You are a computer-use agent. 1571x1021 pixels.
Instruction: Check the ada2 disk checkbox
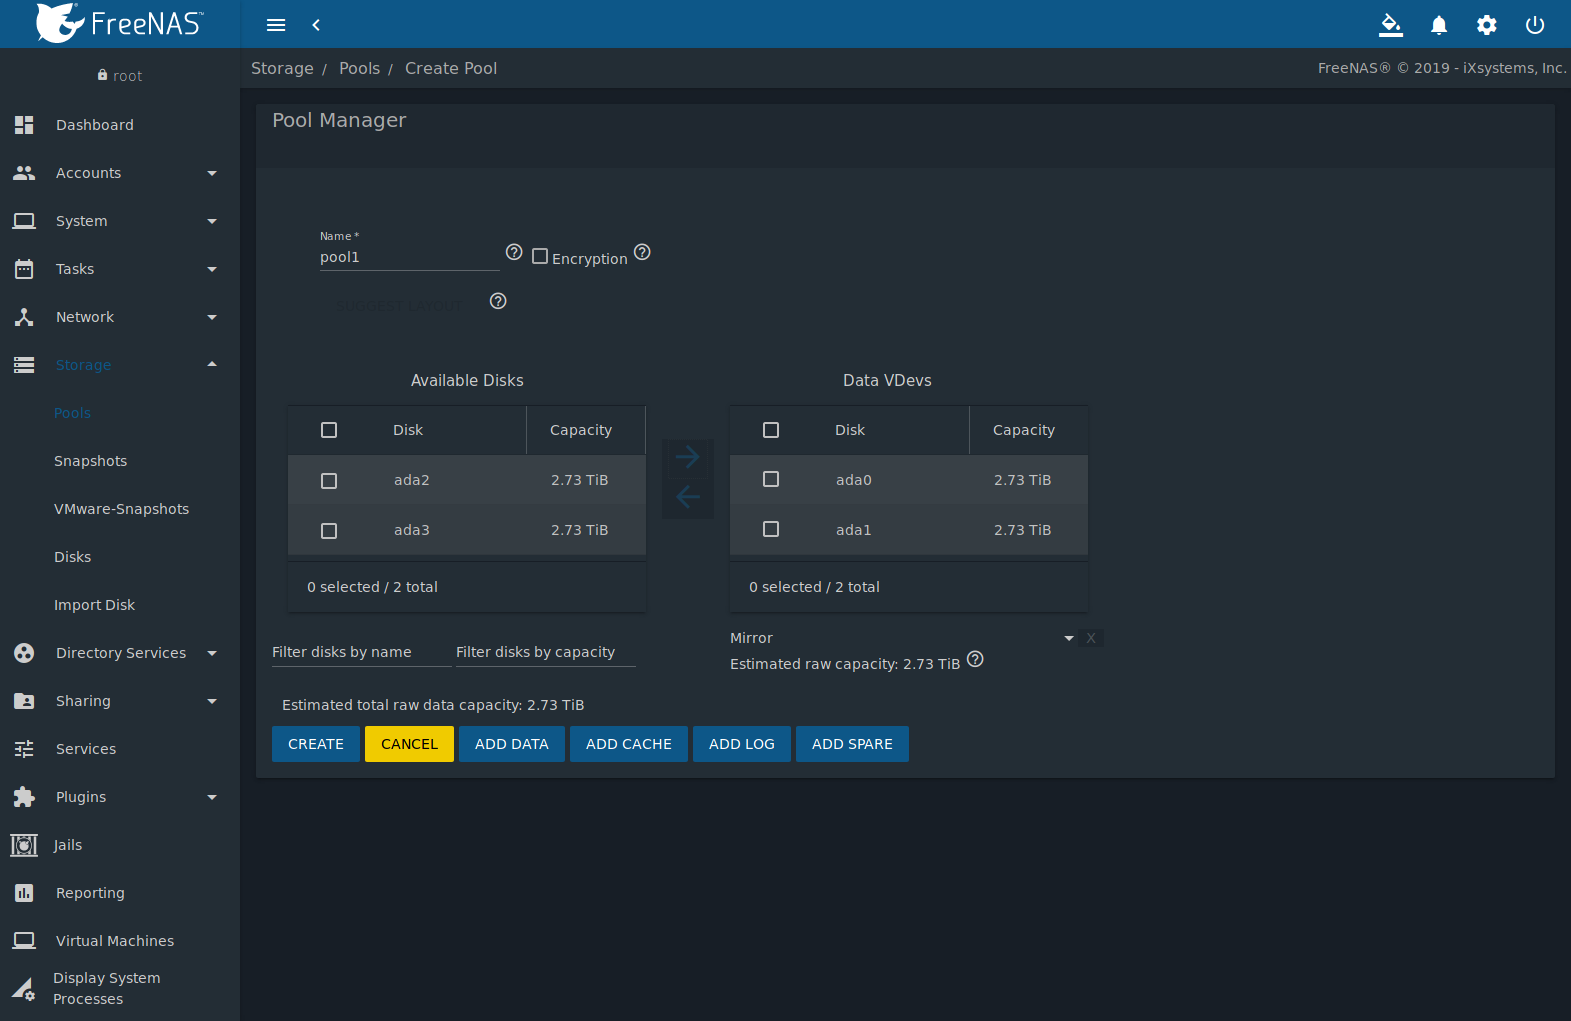click(x=329, y=481)
